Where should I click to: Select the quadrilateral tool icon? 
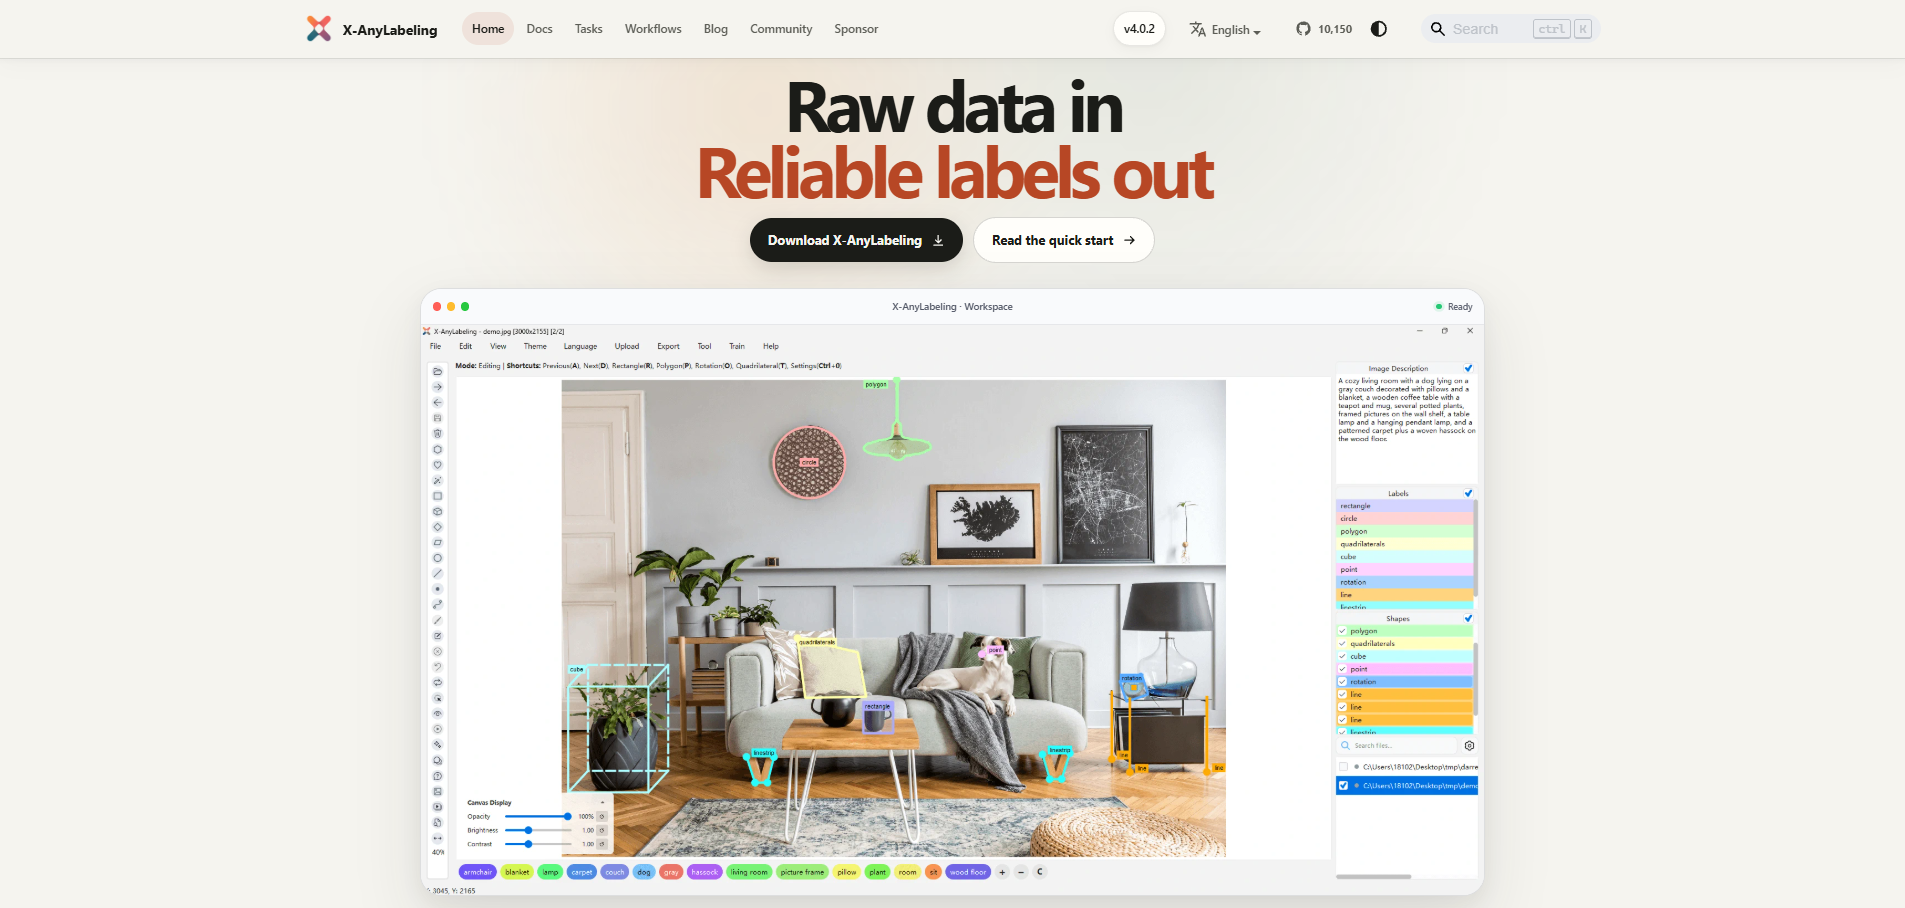(437, 542)
